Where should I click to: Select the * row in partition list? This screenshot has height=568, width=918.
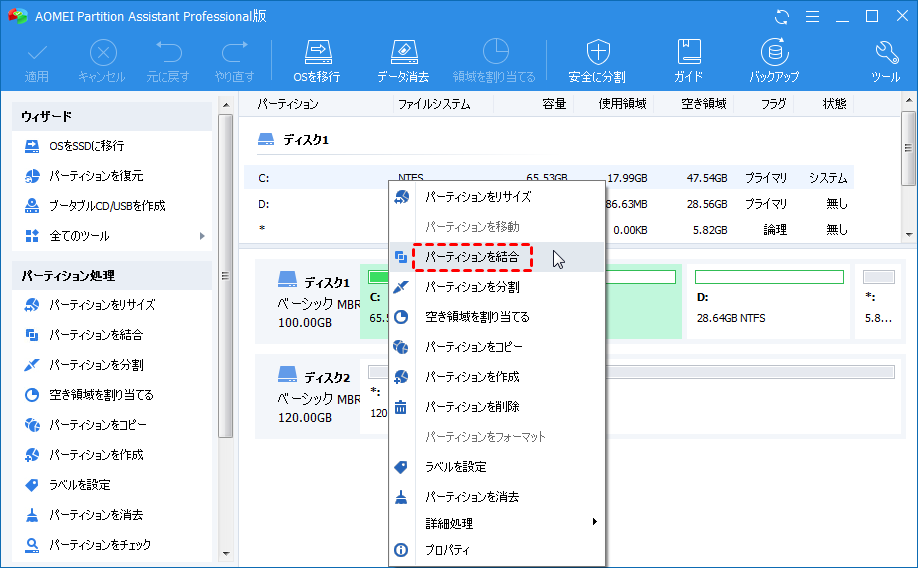point(549,230)
